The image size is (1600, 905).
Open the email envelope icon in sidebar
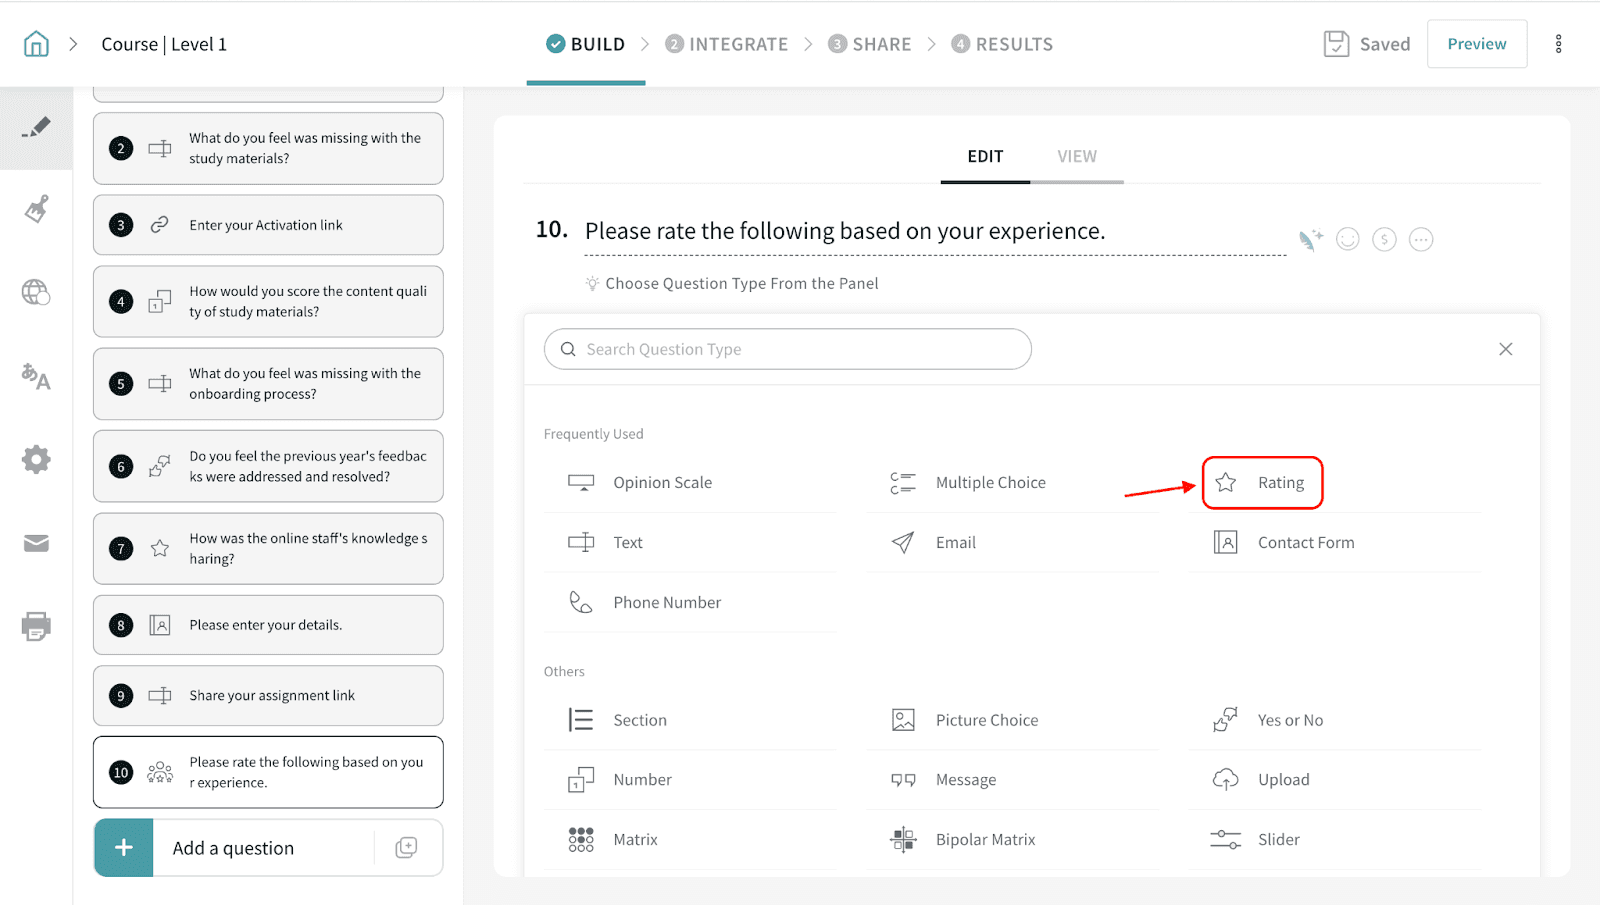click(36, 543)
